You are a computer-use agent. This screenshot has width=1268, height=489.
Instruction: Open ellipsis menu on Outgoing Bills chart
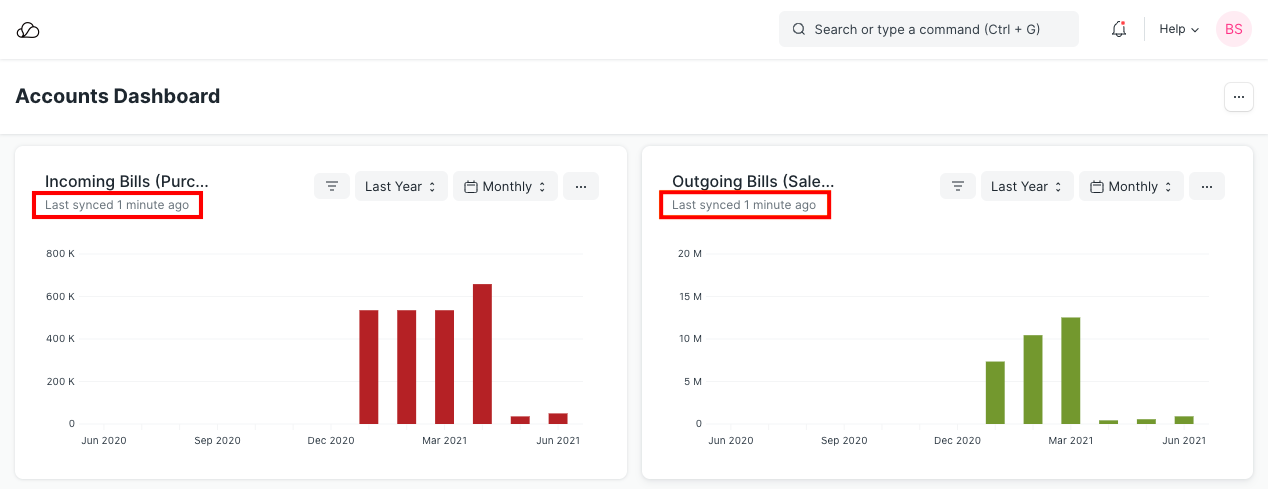(x=1206, y=186)
